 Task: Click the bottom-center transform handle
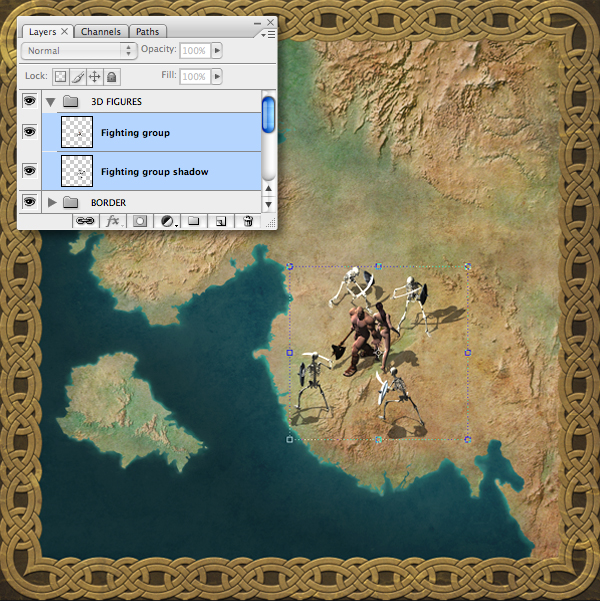(379, 440)
